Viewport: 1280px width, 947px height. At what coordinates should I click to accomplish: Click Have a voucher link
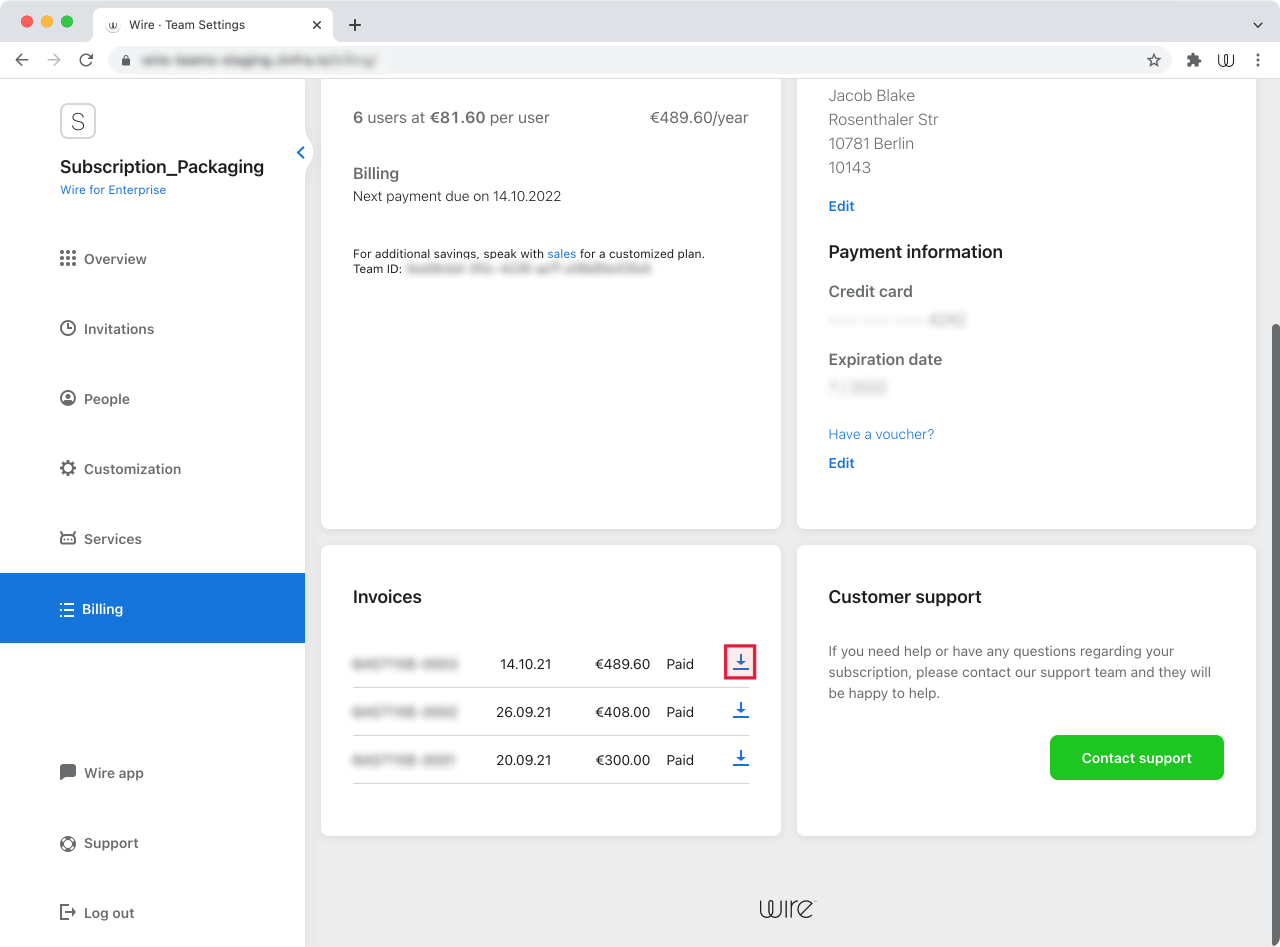(x=881, y=434)
